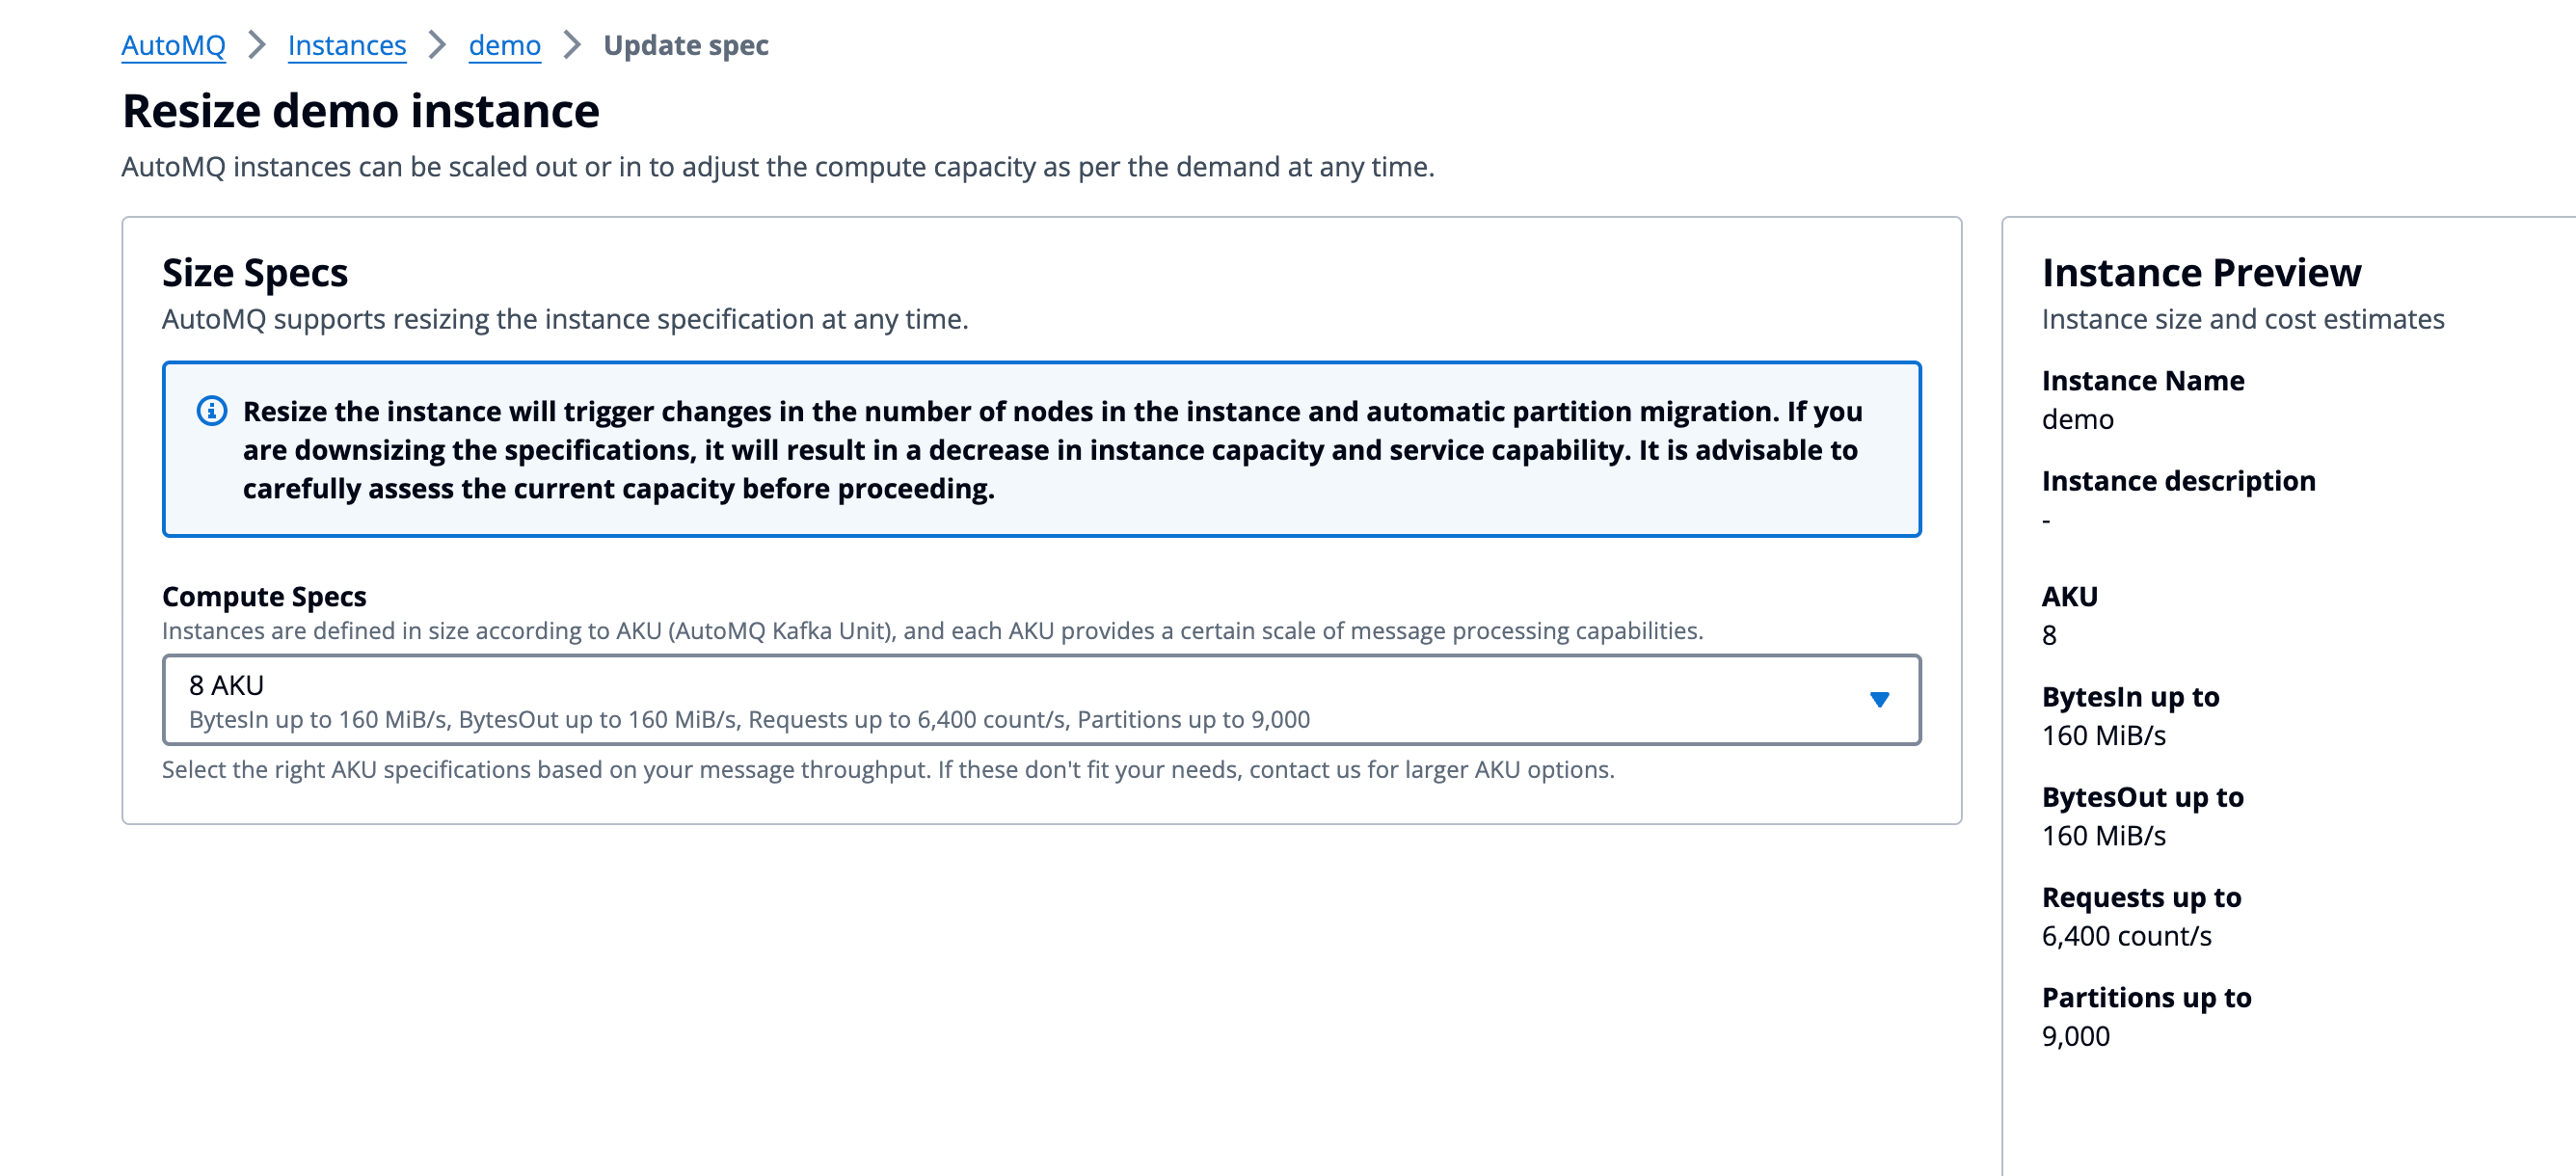Open the AKU dropdown arrow
This screenshot has height=1176, width=2576.
pyautogui.click(x=1879, y=700)
